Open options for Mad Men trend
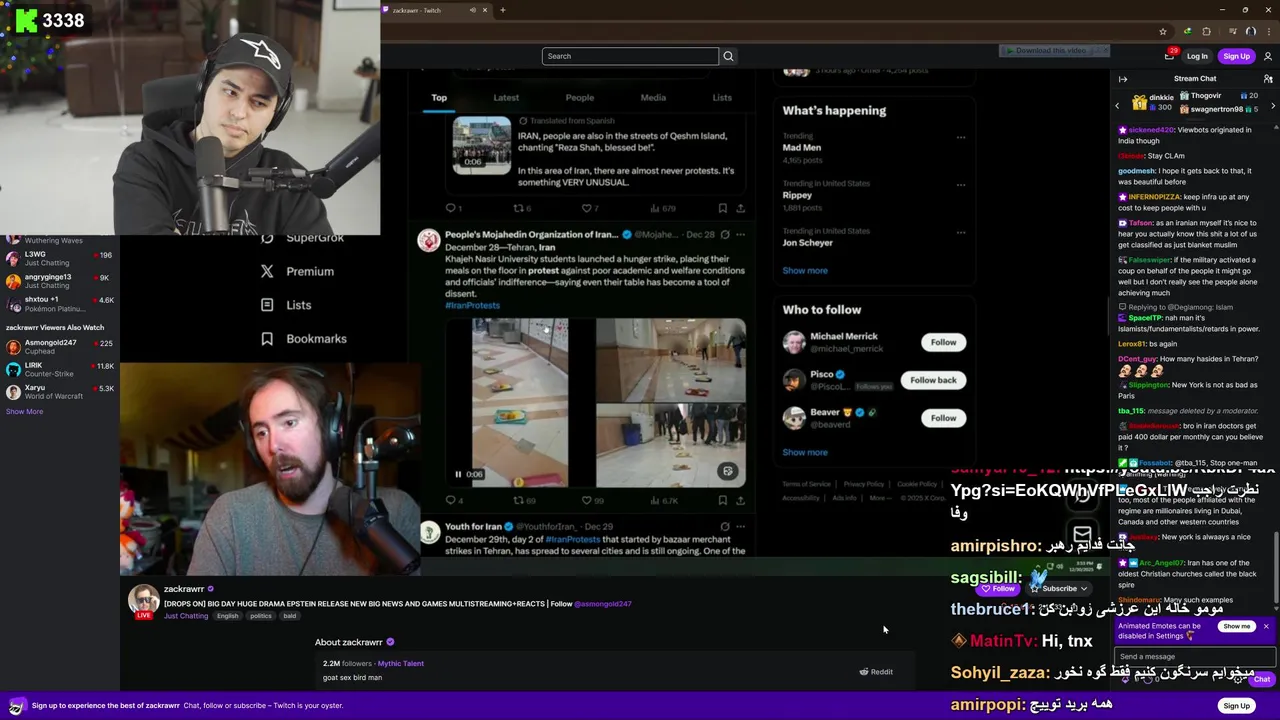 pyautogui.click(x=961, y=137)
